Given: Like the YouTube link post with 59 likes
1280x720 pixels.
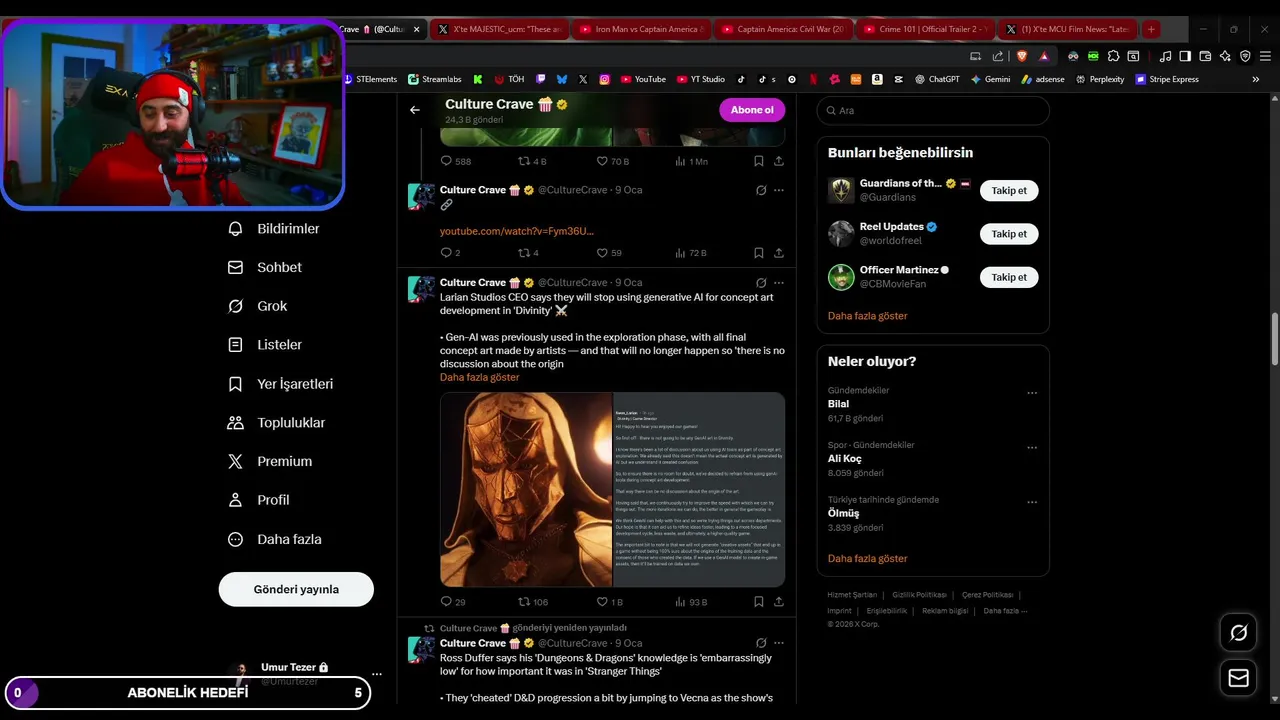Looking at the screenshot, I should (602, 253).
